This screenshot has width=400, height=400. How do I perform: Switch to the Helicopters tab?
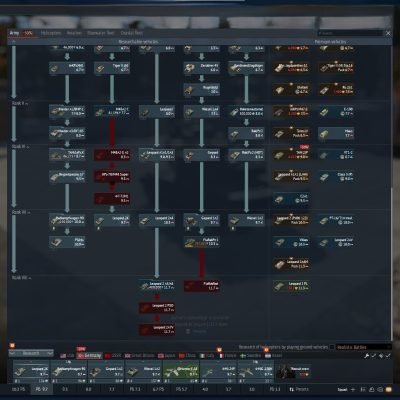pos(51,33)
